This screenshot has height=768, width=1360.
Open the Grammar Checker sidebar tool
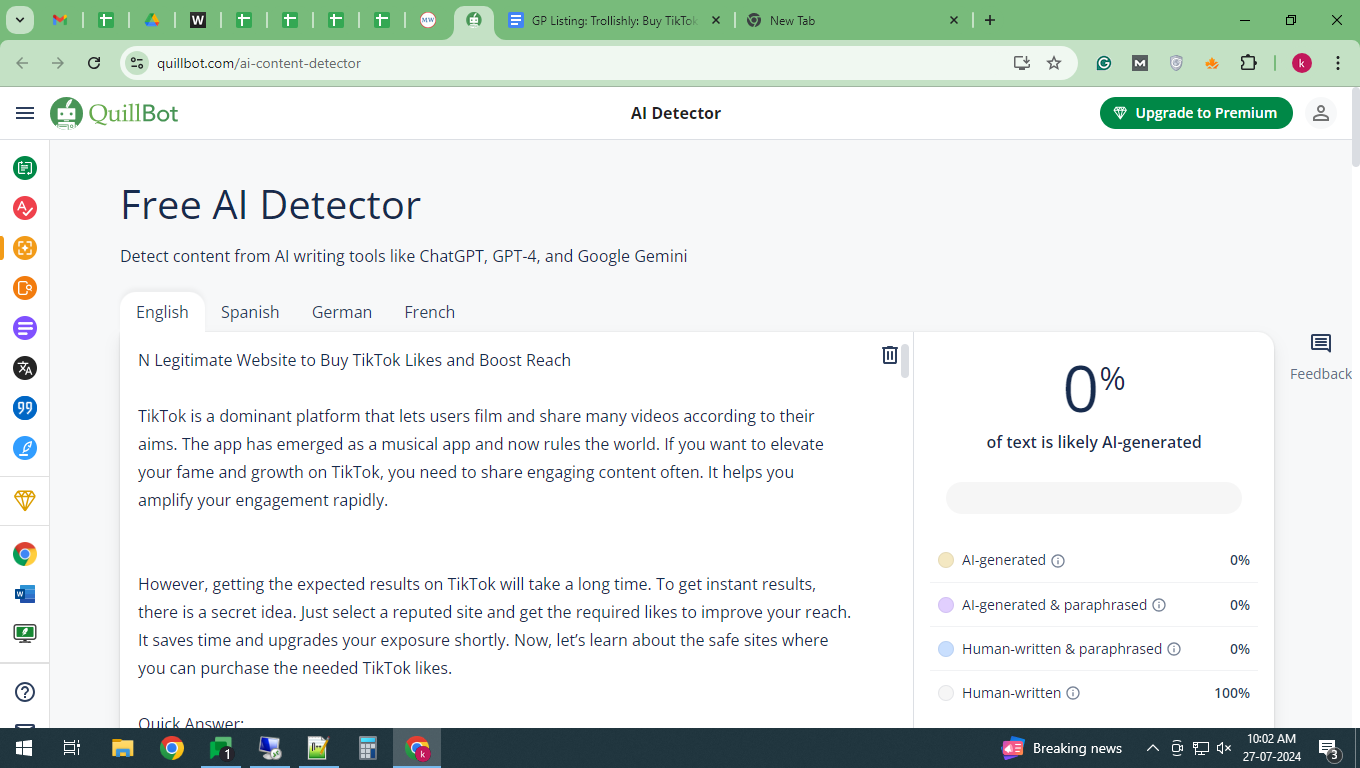pos(25,208)
